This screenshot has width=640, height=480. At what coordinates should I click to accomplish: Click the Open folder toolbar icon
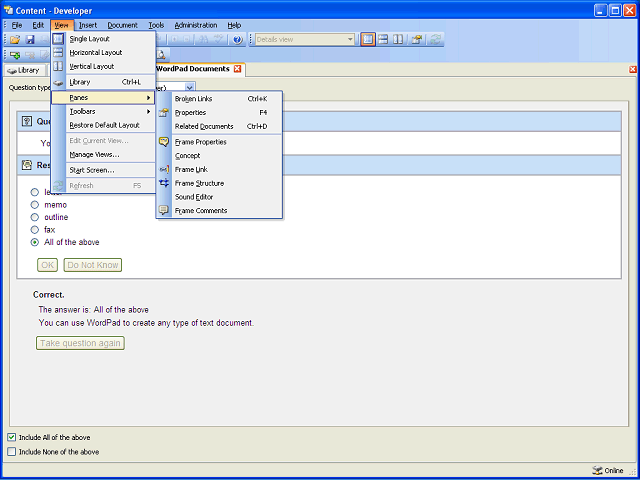coord(15,40)
